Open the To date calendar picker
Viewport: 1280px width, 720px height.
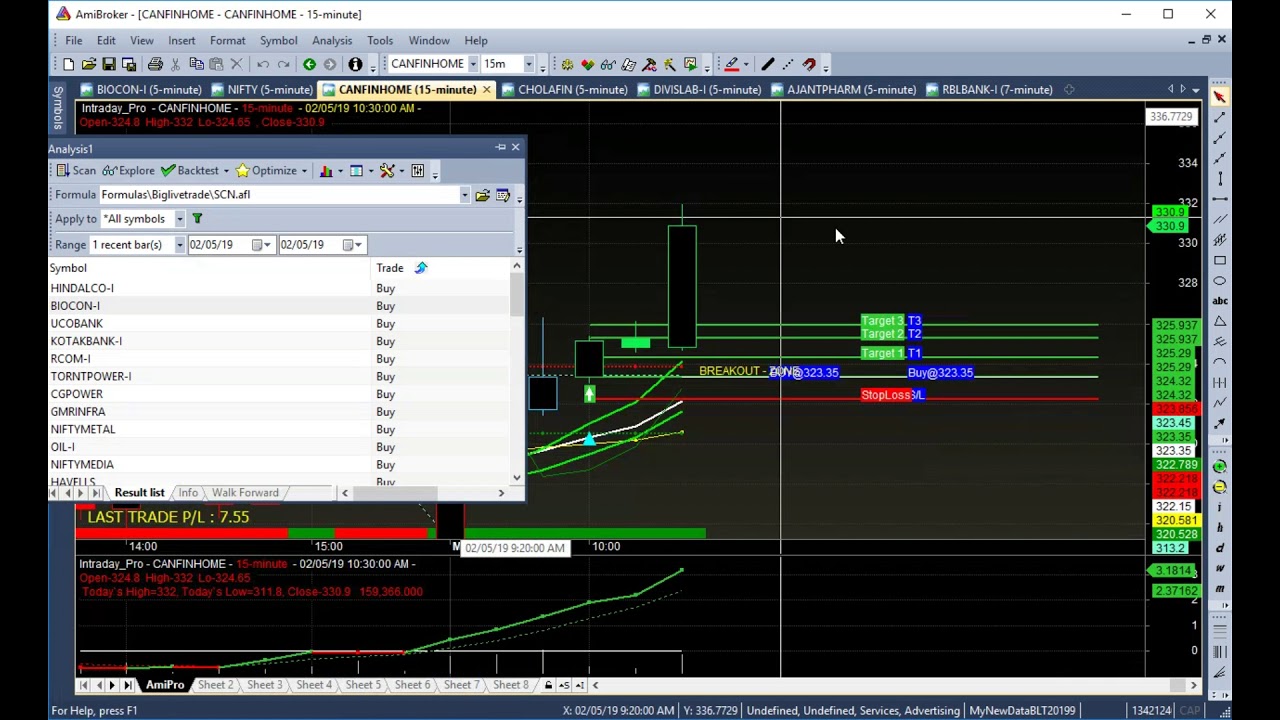(352, 245)
